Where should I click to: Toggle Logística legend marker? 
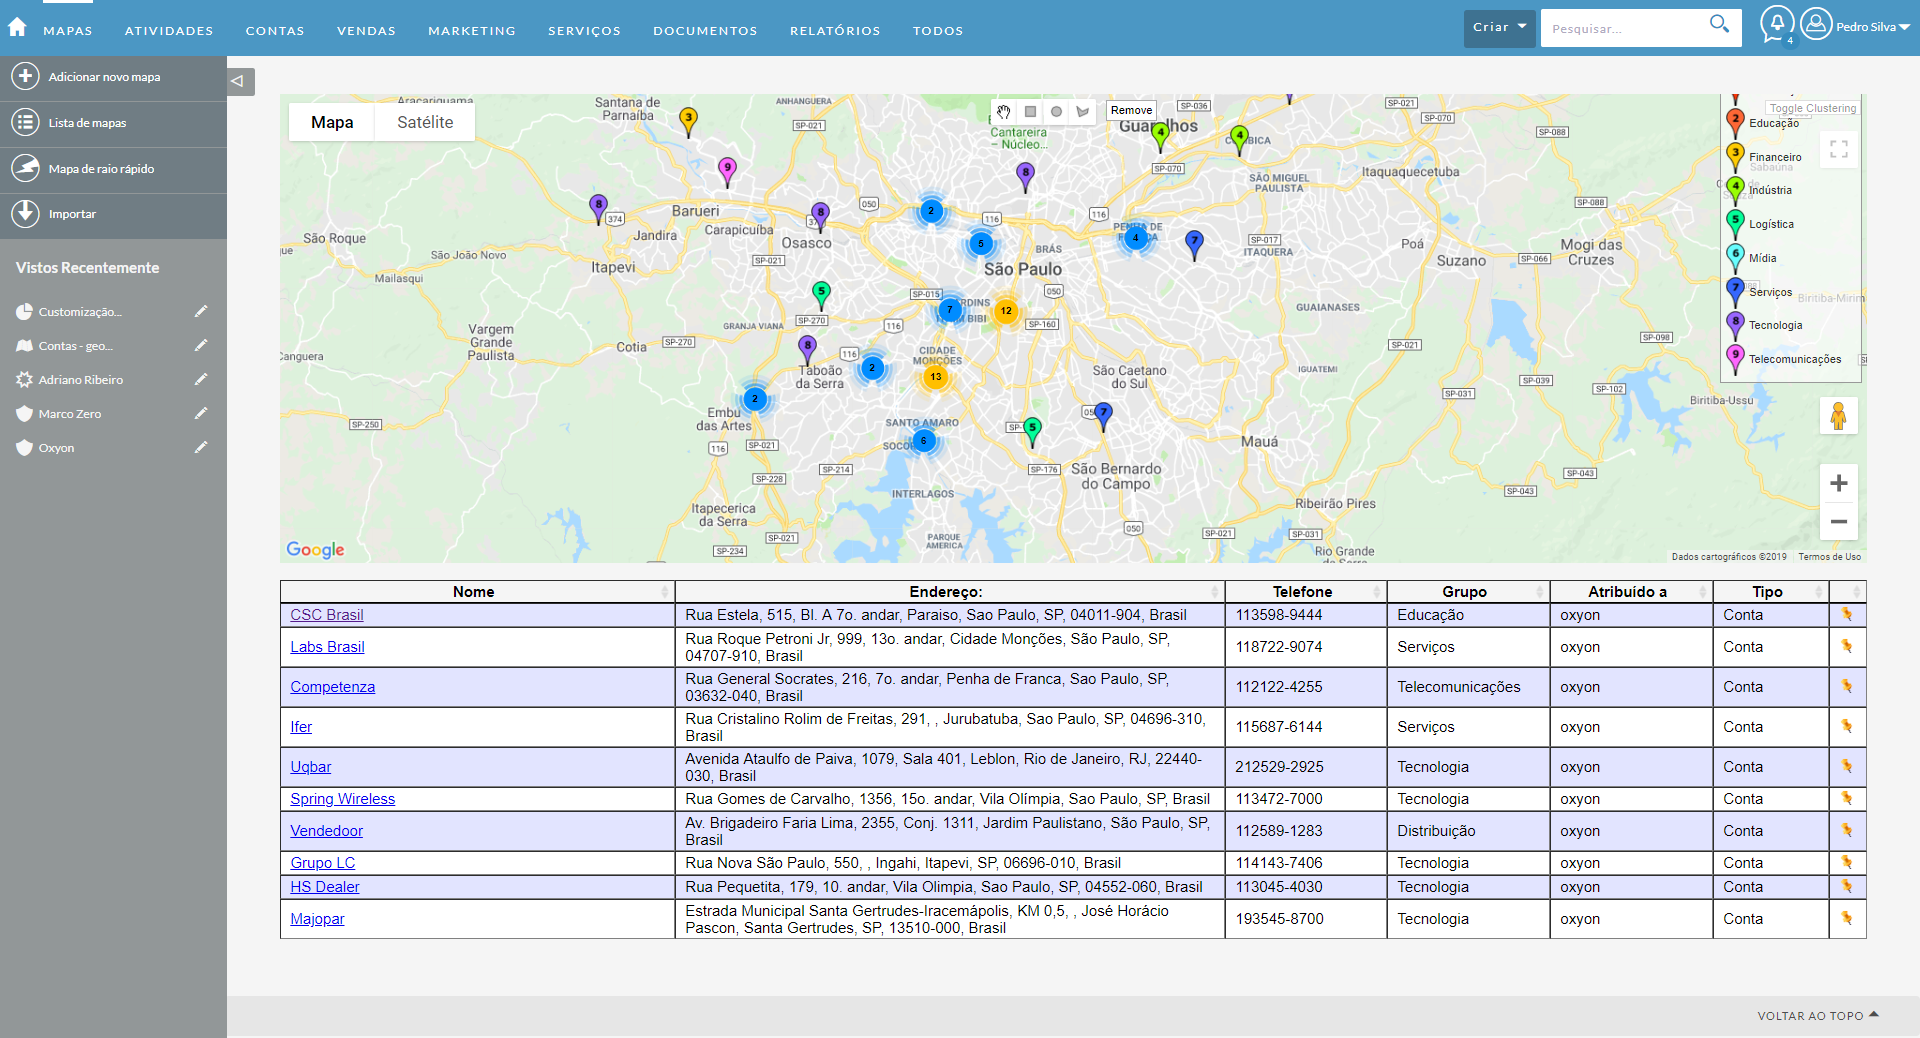tap(1736, 223)
